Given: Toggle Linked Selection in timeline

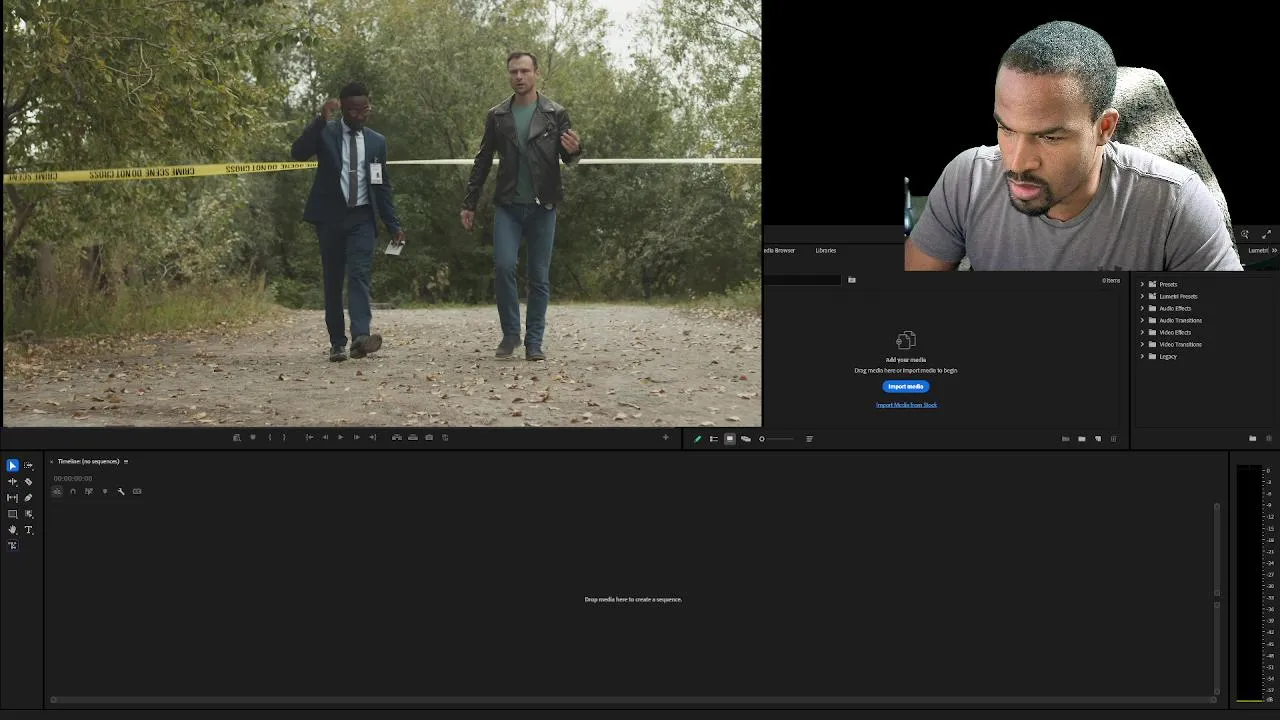Looking at the screenshot, I should point(89,491).
